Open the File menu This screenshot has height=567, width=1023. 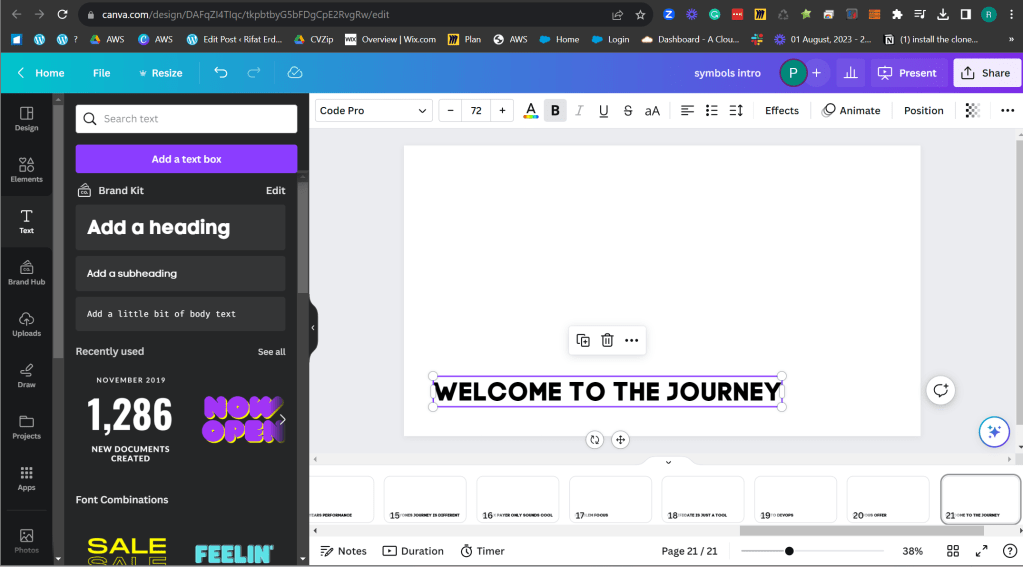(x=101, y=73)
